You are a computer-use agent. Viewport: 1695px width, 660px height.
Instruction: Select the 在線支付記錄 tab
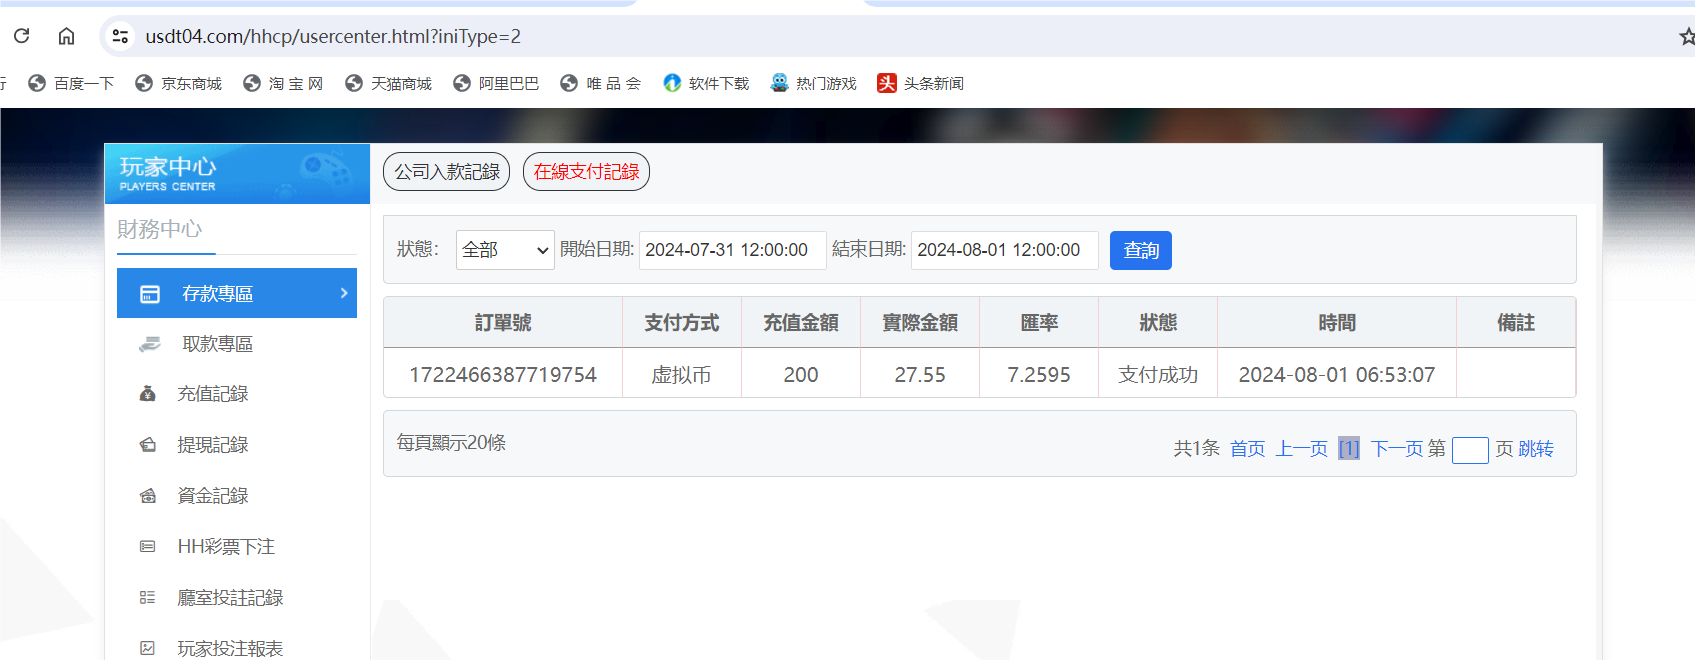pos(586,172)
